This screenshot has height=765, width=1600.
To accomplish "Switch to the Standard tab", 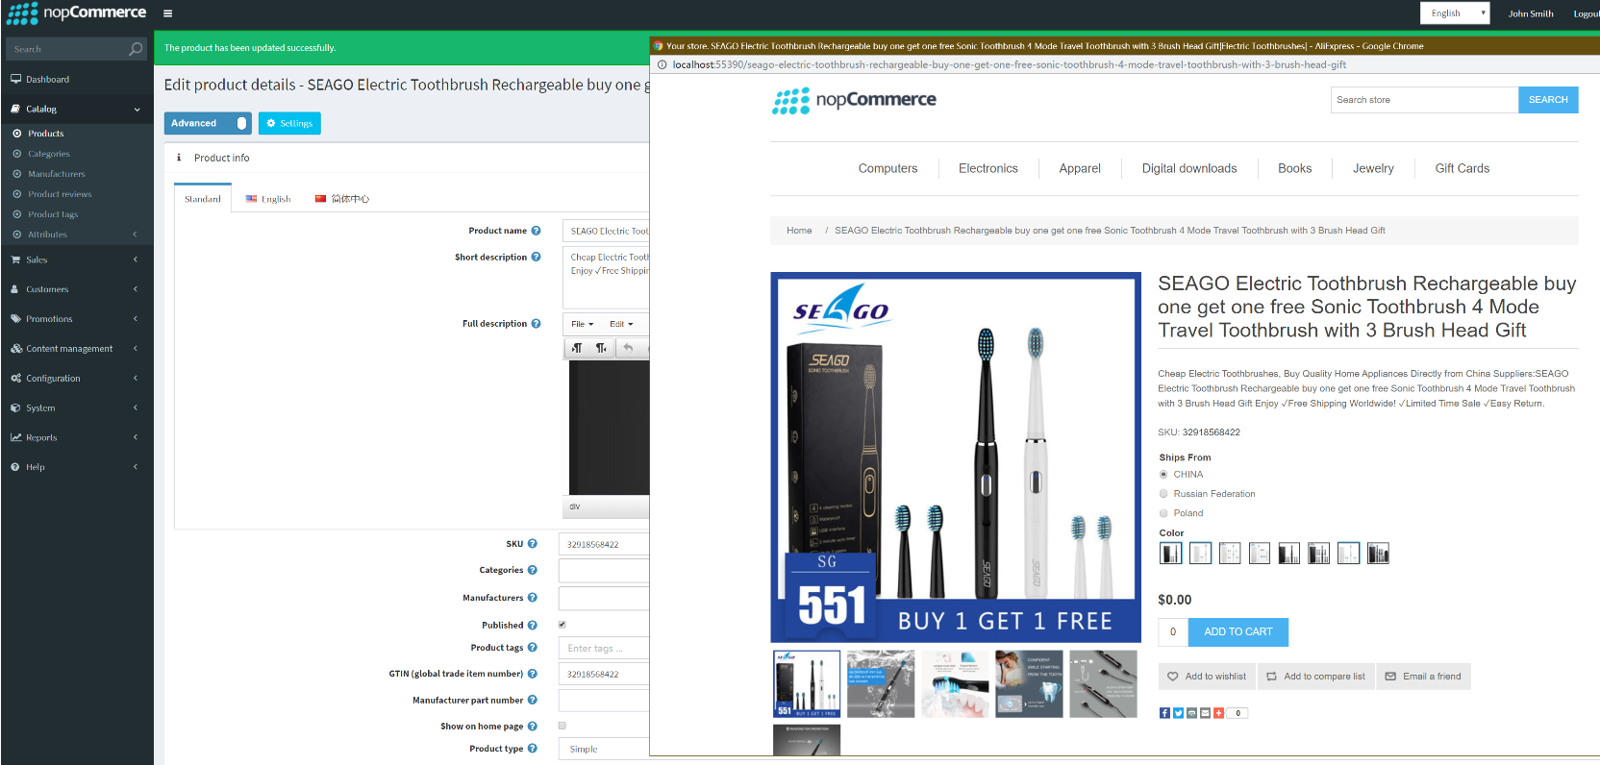I will coord(203,198).
